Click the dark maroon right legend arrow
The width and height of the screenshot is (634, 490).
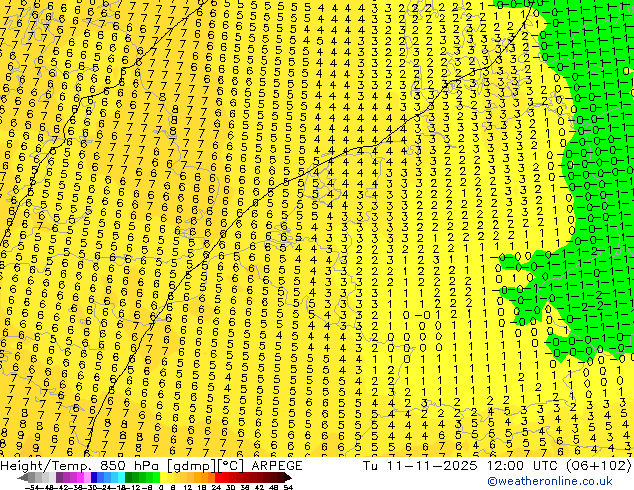pyautogui.click(x=288, y=477)
